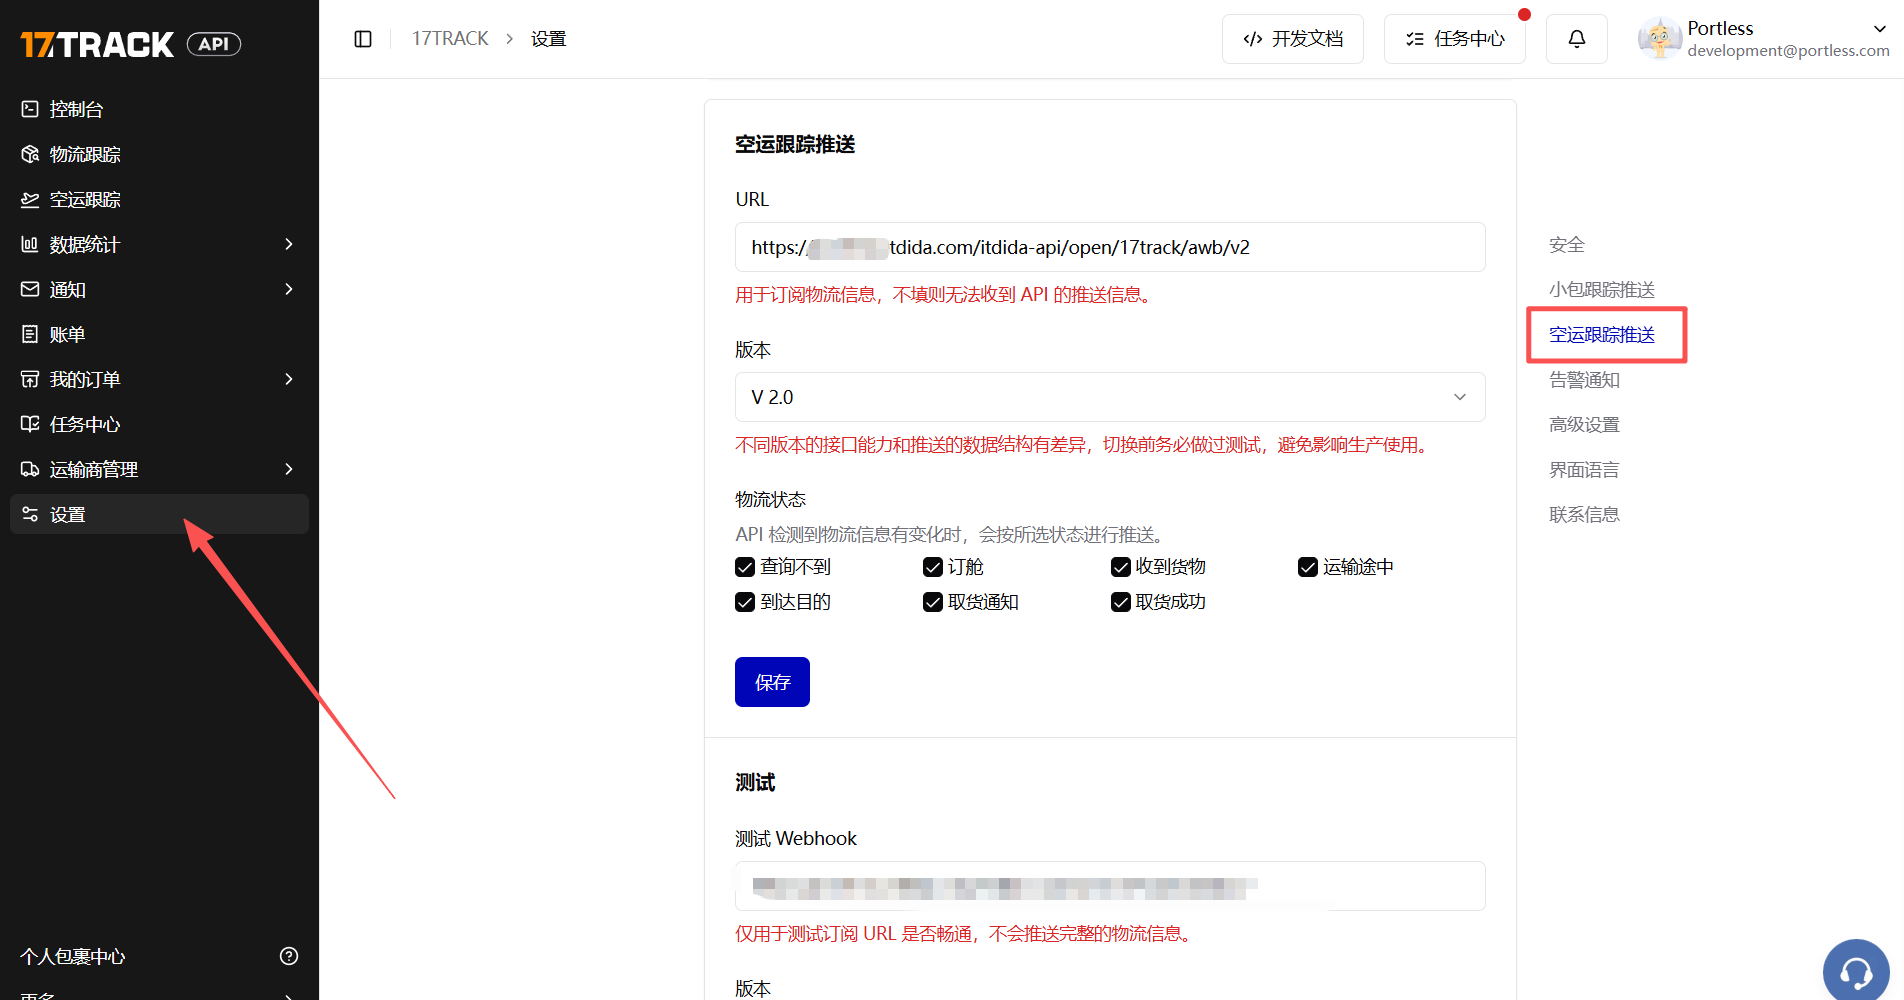Viewport: 1904px width, 1000px height.
Task: Click the blue 保存 button
Action: [772, 682]
